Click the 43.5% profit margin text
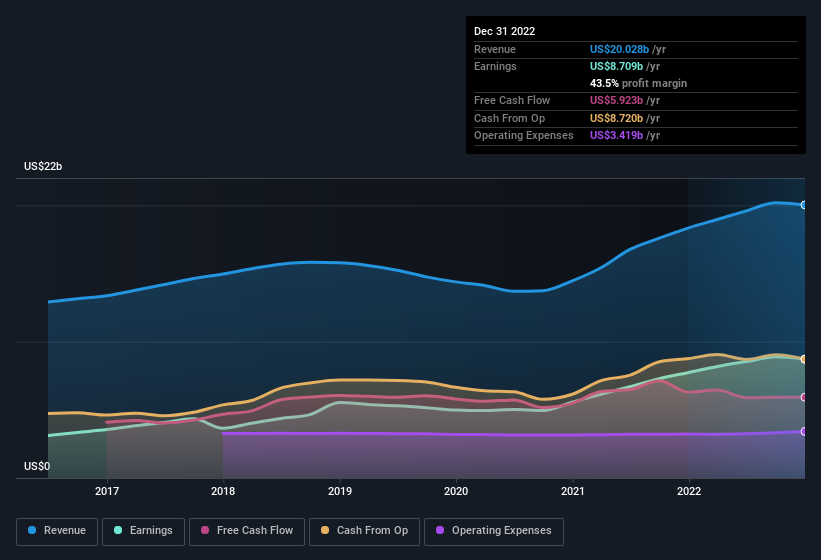Image resolution: width=821 pixels, height=560 pixels. [638, 83]
